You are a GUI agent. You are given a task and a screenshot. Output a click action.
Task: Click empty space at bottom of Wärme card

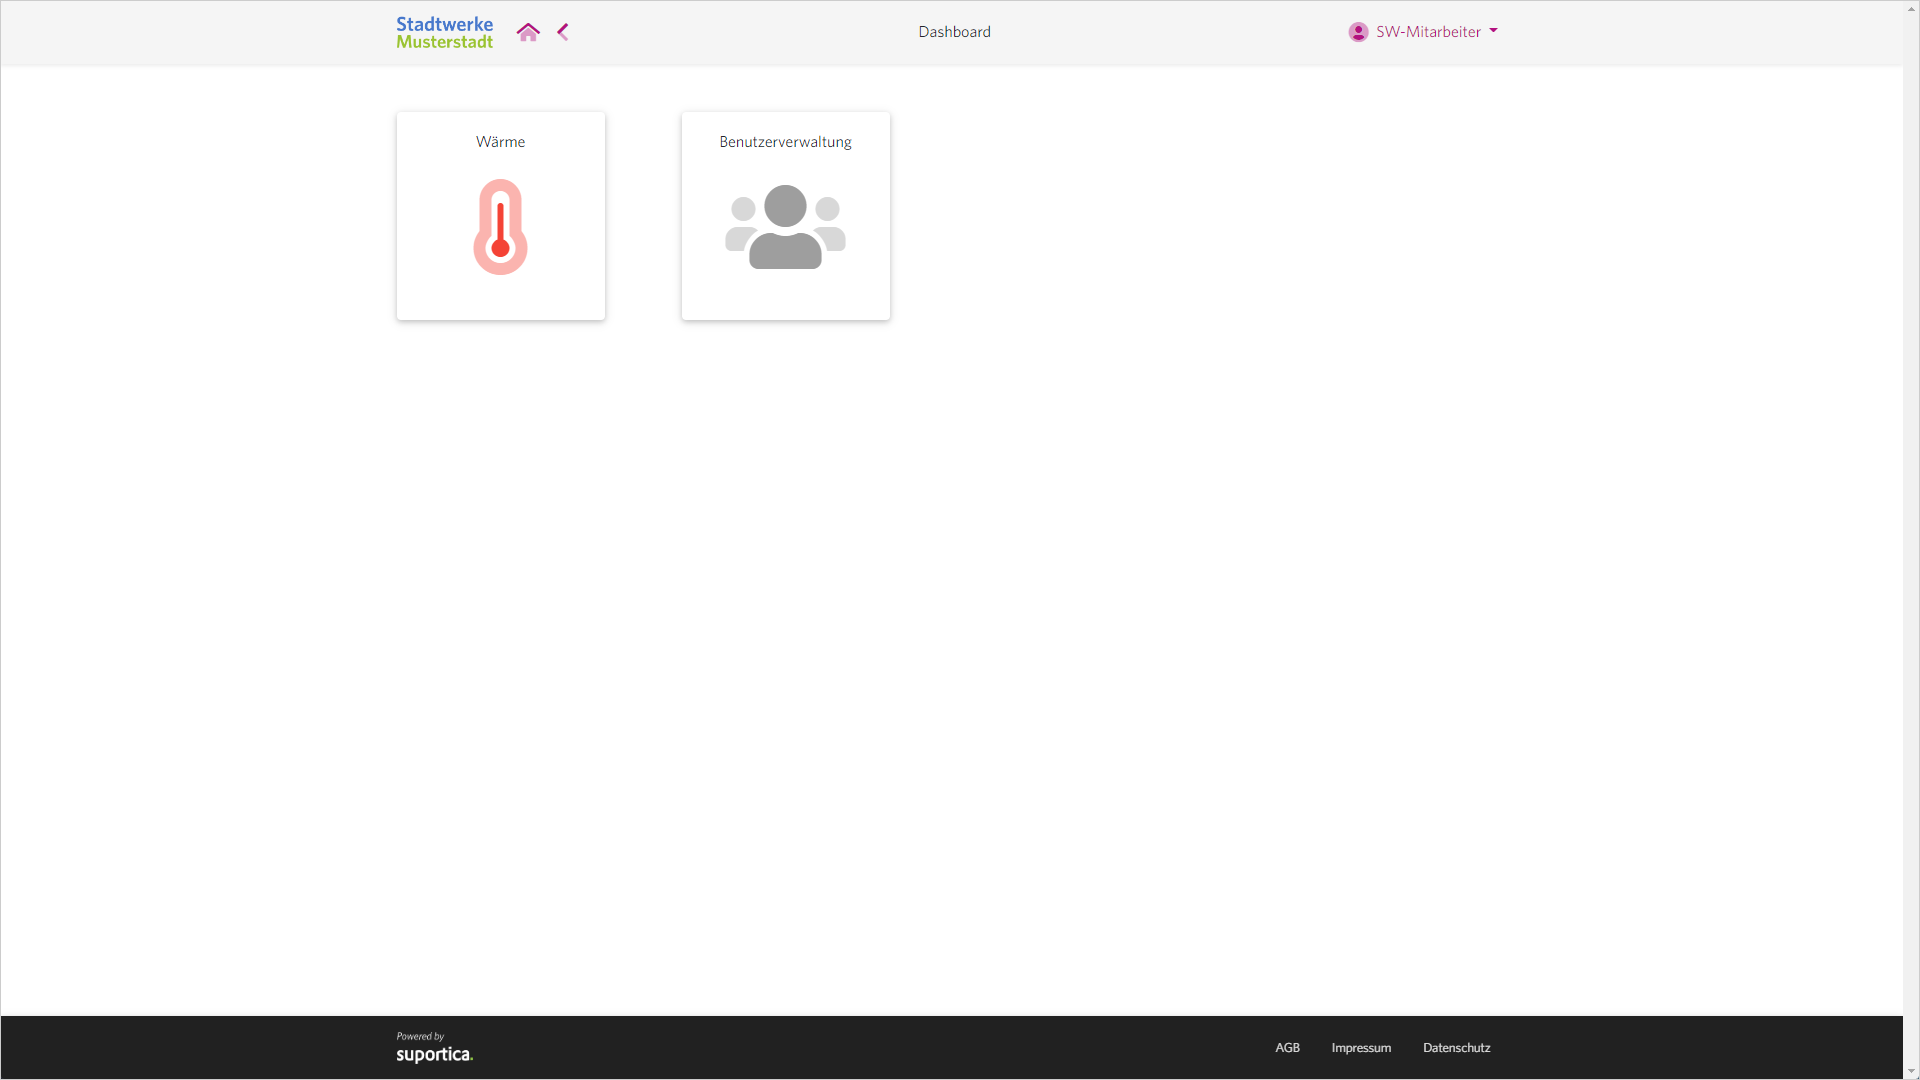point(500,300)
